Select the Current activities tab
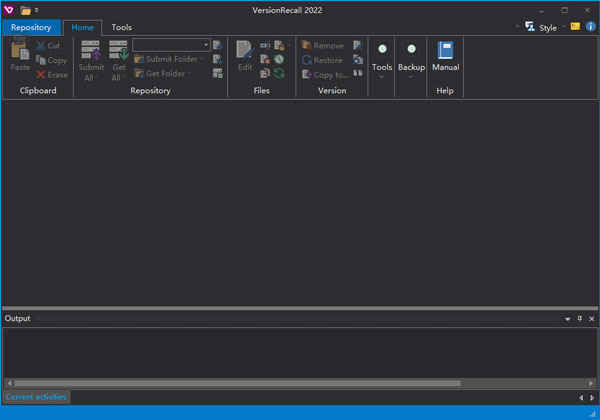The width and height of the screenshot is (600, 420). pyautogui.click(x=36, y=397)
